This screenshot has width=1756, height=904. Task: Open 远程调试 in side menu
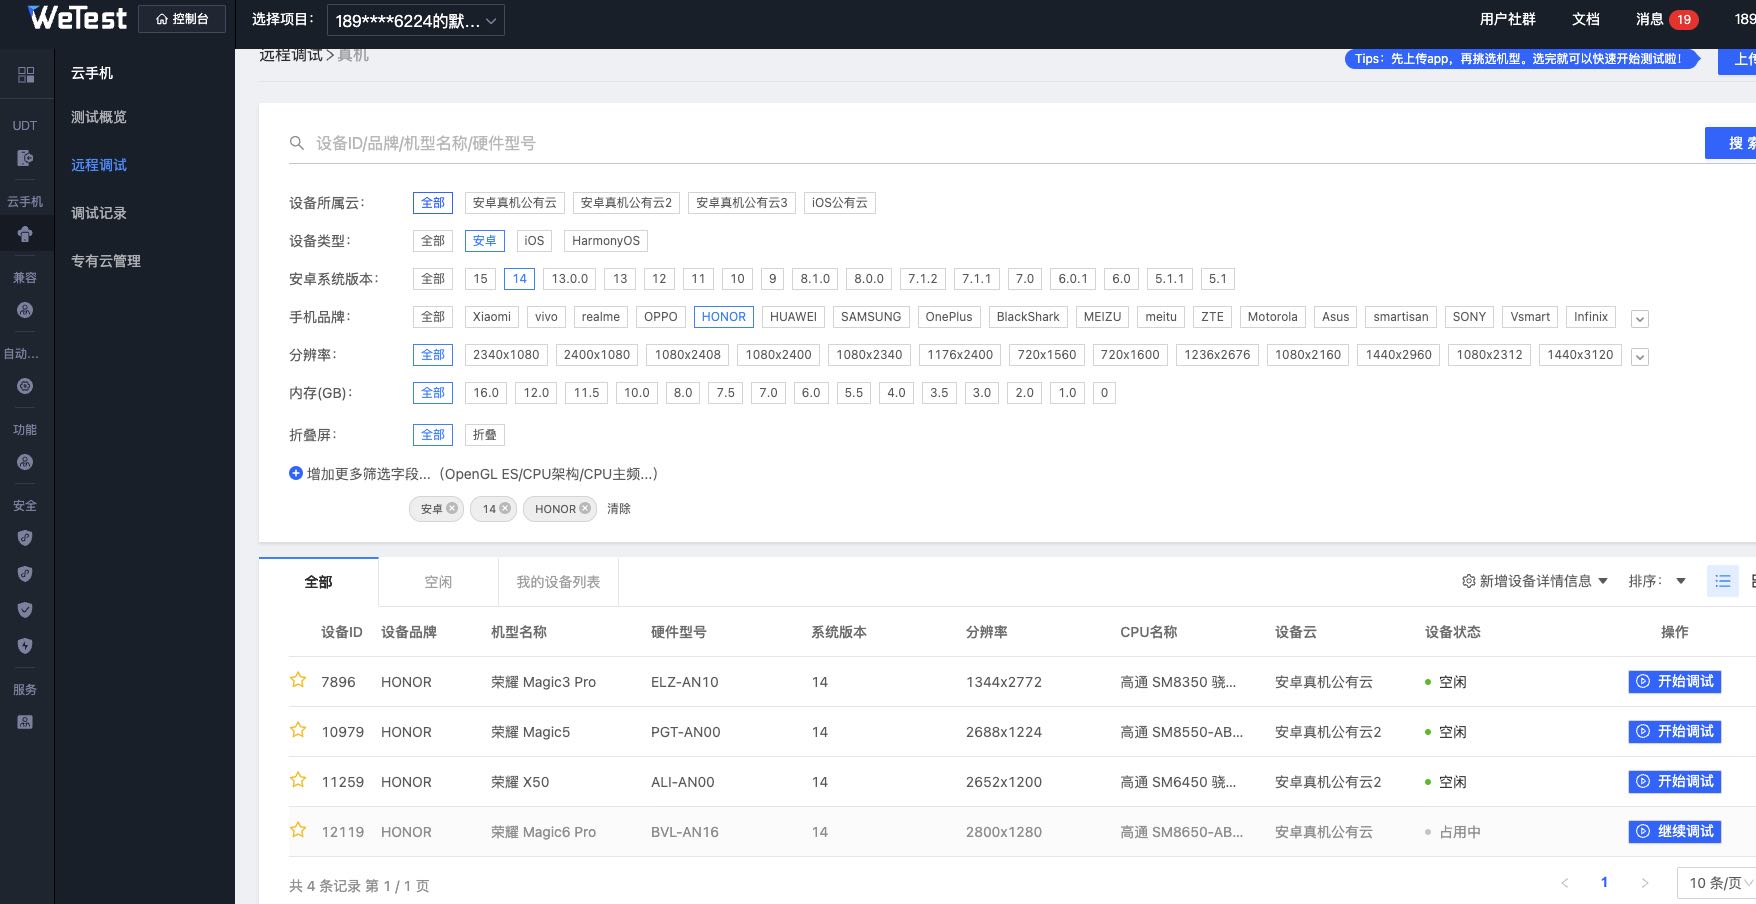(99, 165)
